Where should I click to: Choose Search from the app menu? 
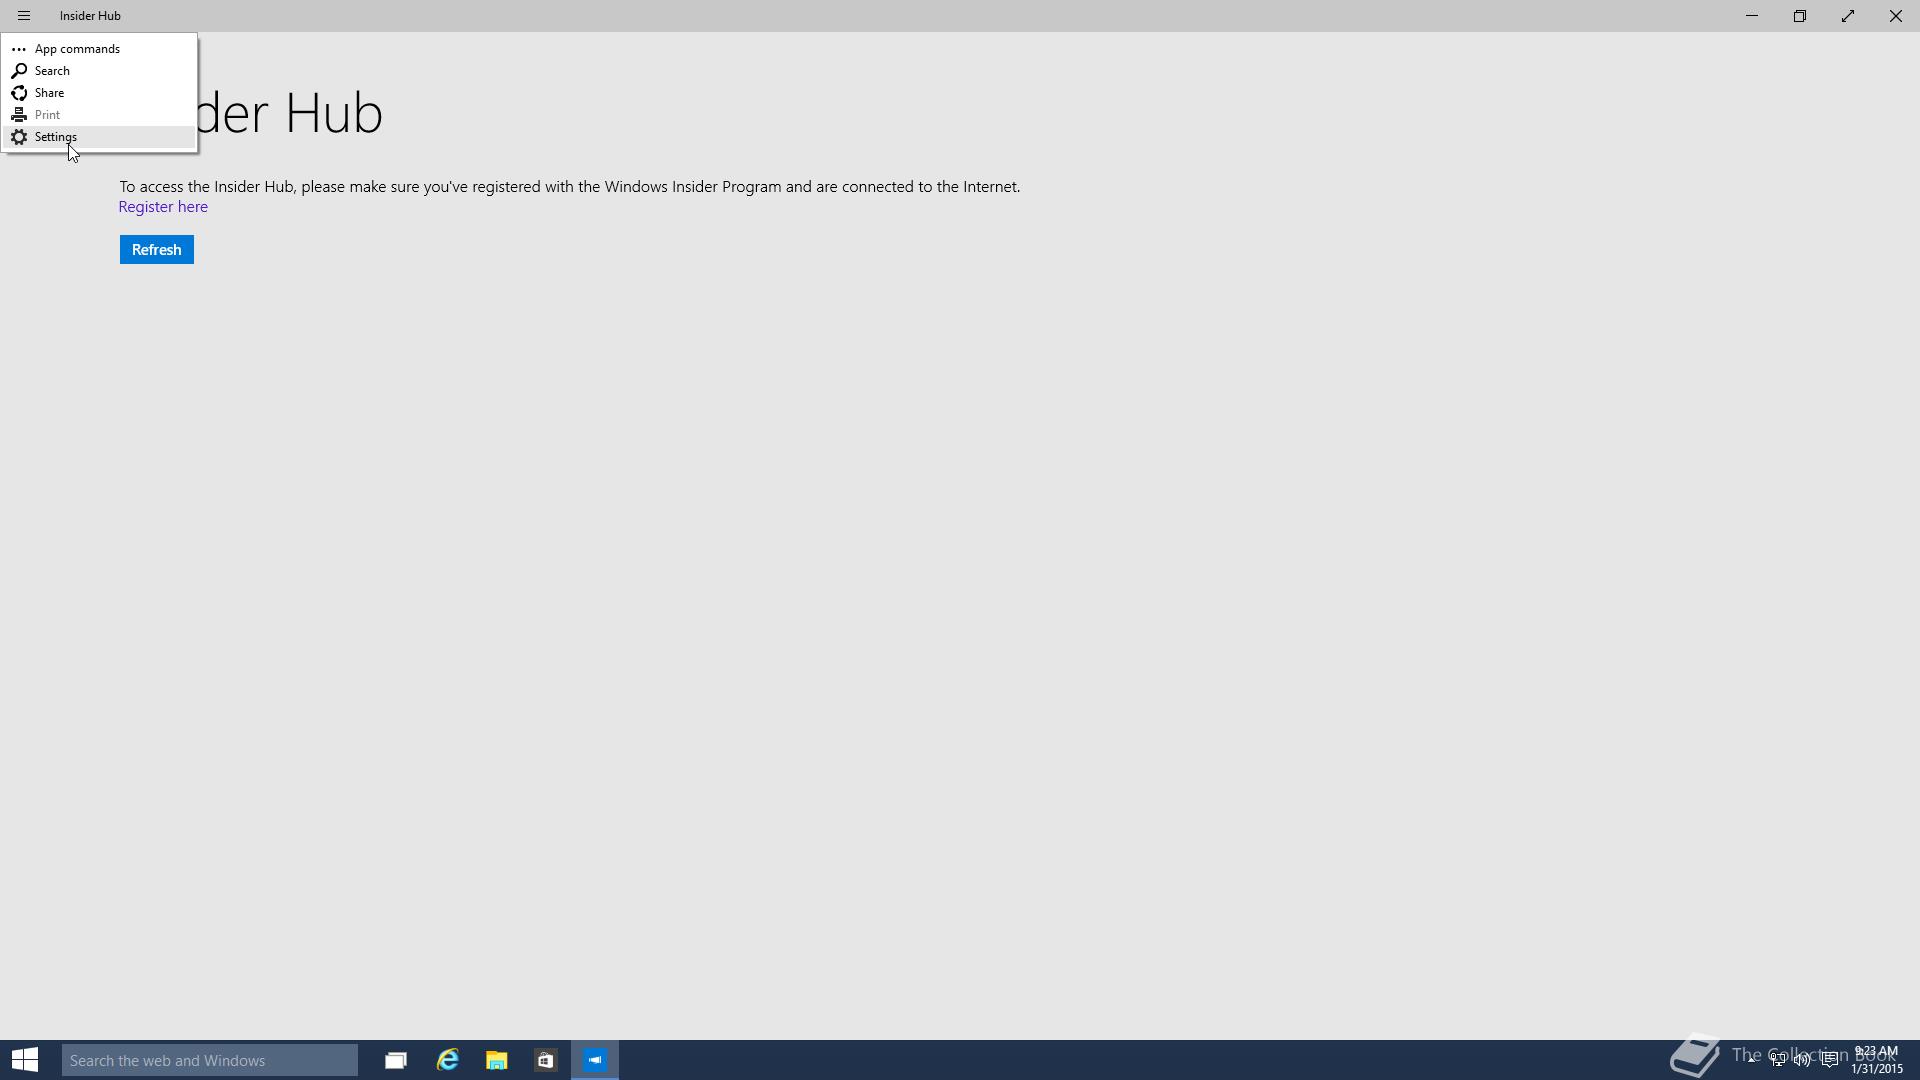[99, 71]
